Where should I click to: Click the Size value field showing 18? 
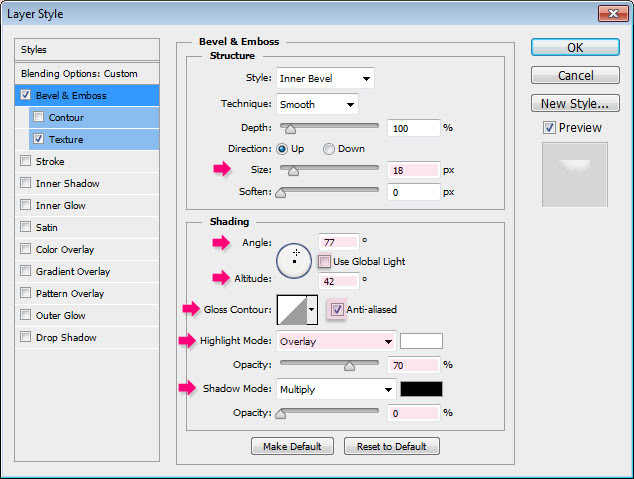click(x=413, y=170)
